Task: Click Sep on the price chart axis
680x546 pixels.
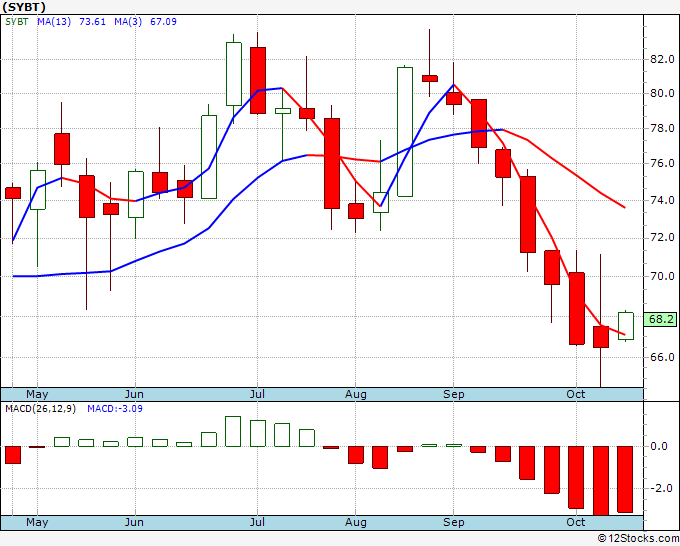Action: pyautogui.click(x=454, y=394)
